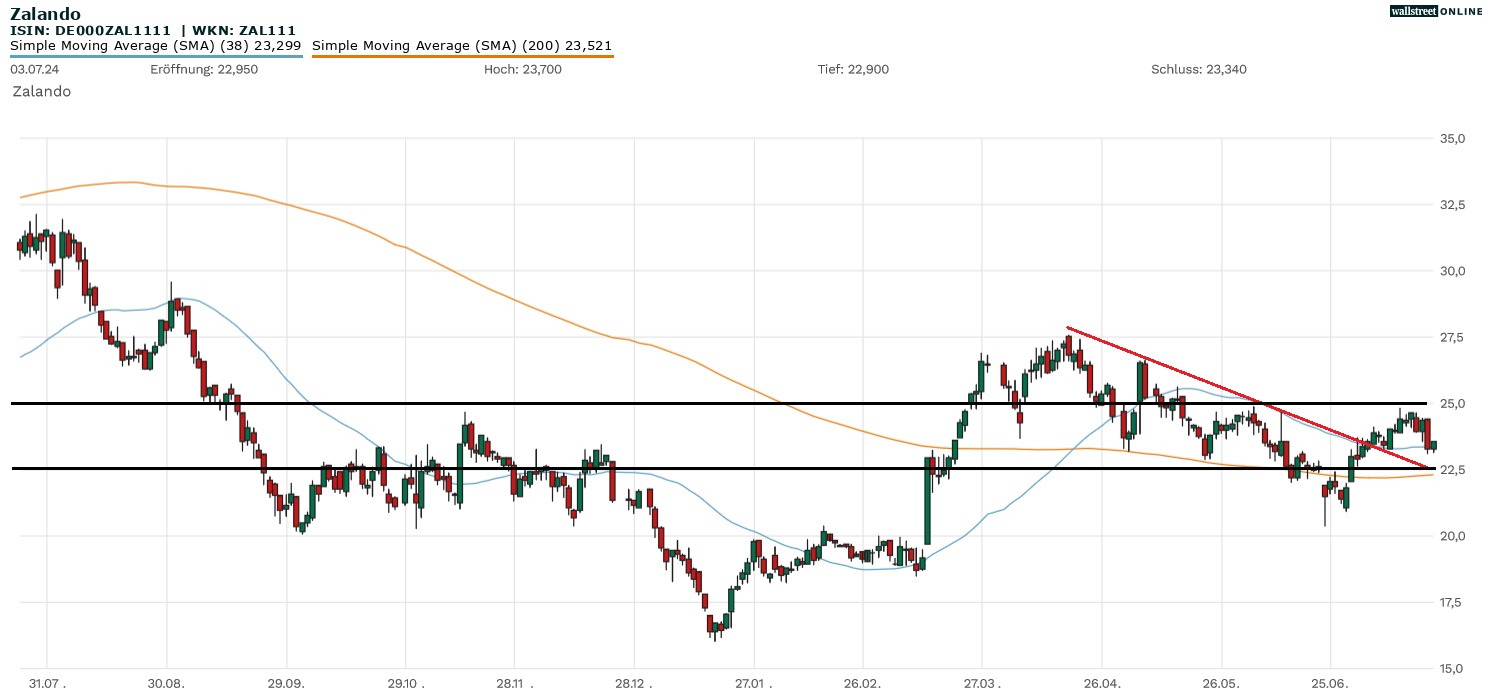Click the 22,5 price axis label

pos(1450,470)
